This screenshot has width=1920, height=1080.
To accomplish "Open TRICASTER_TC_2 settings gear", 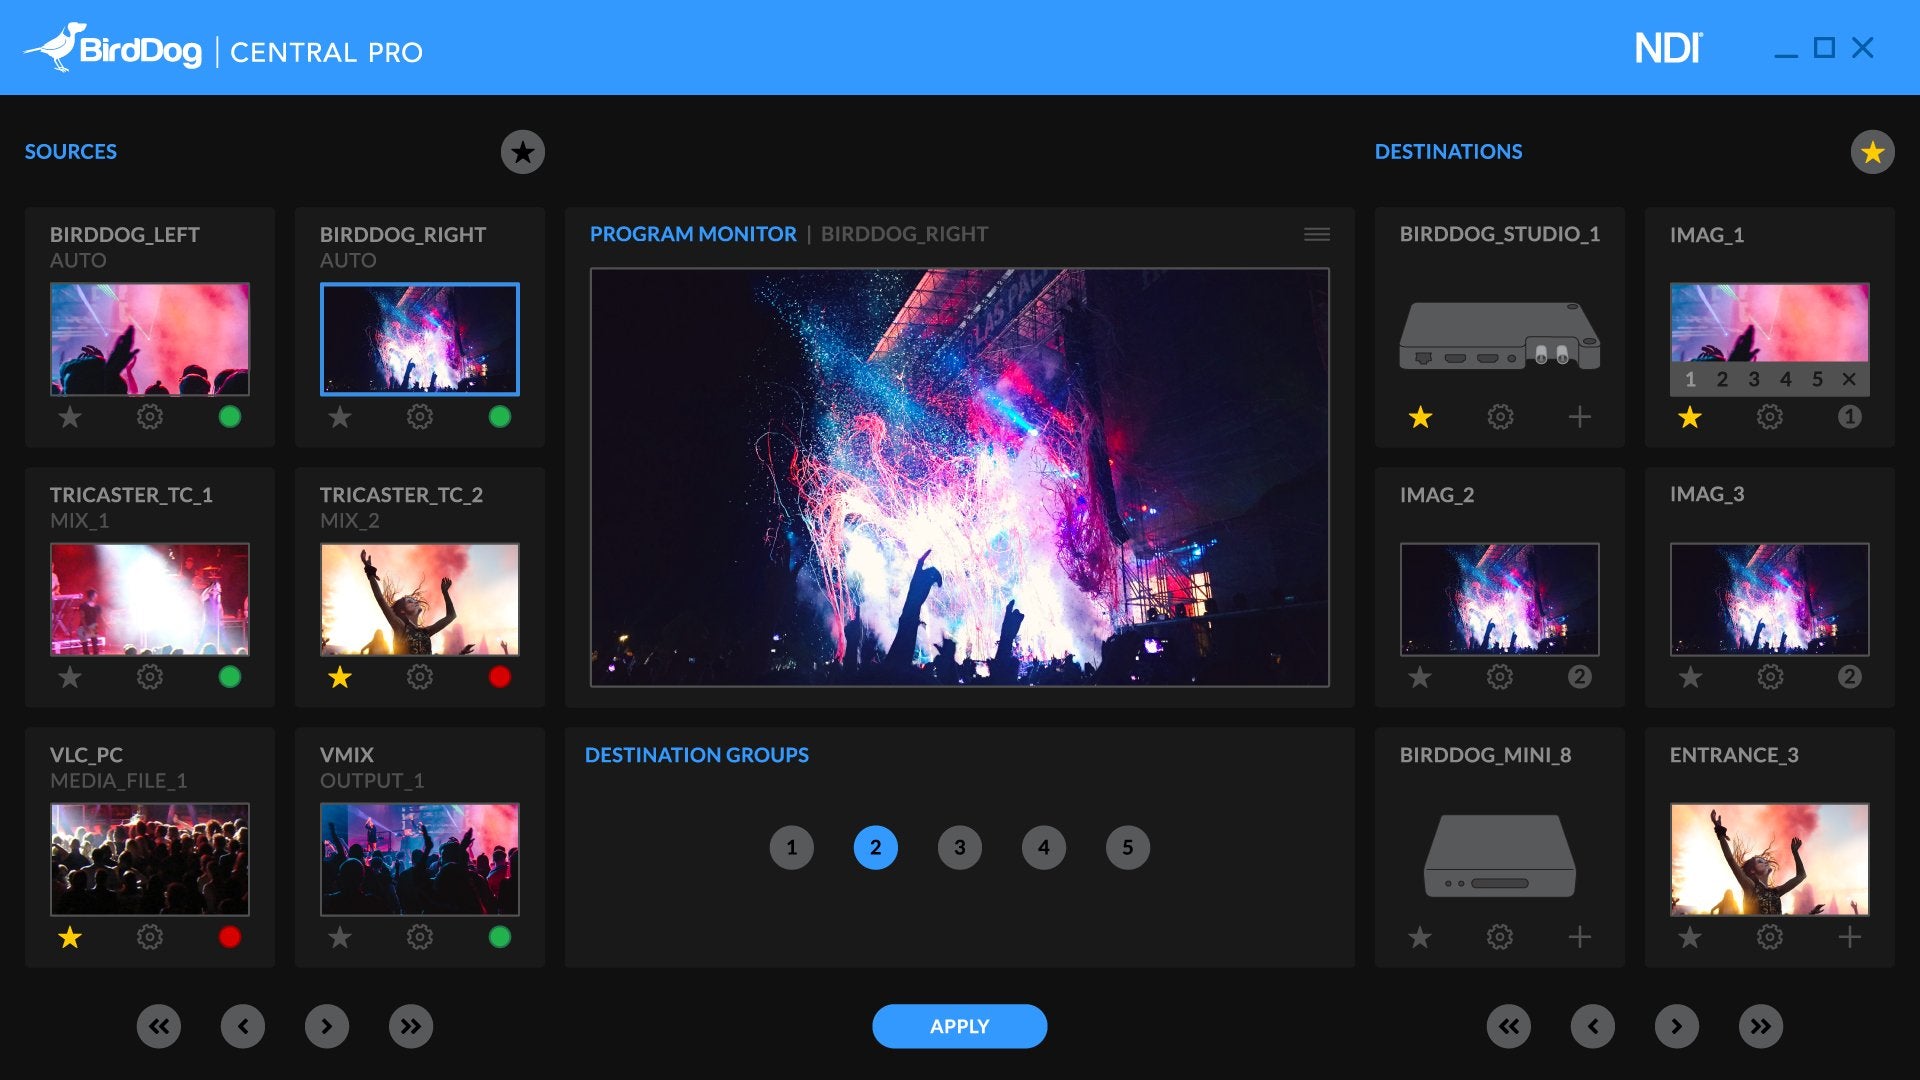I will pos(420,677).
